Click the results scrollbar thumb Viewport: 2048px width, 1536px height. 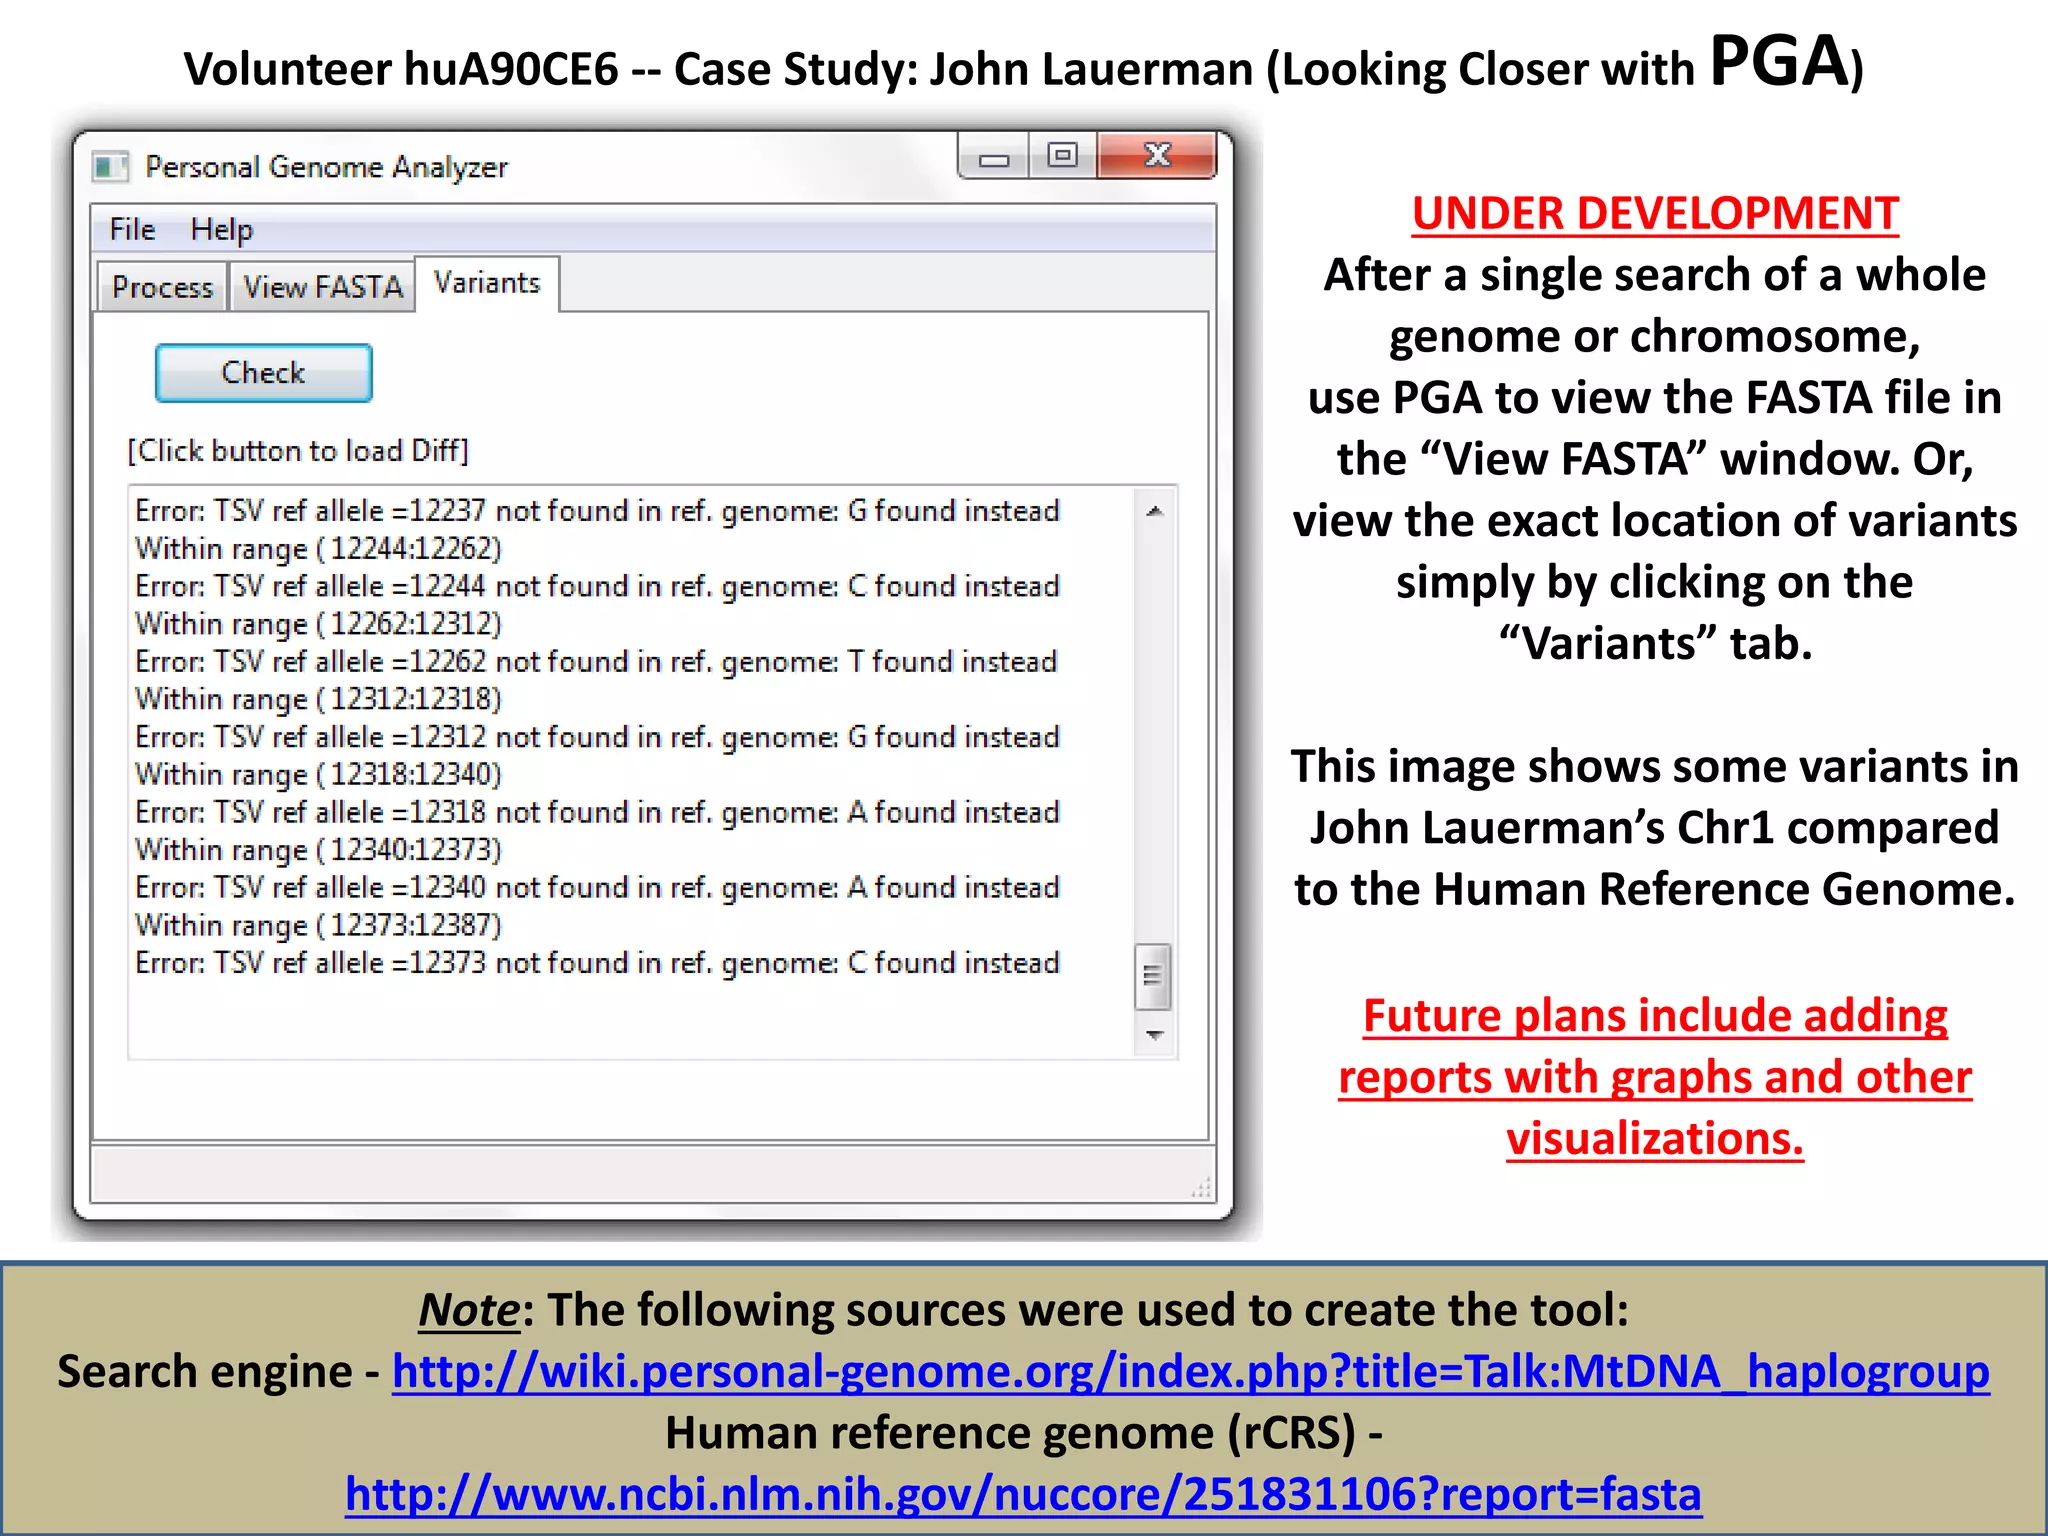1153,976
